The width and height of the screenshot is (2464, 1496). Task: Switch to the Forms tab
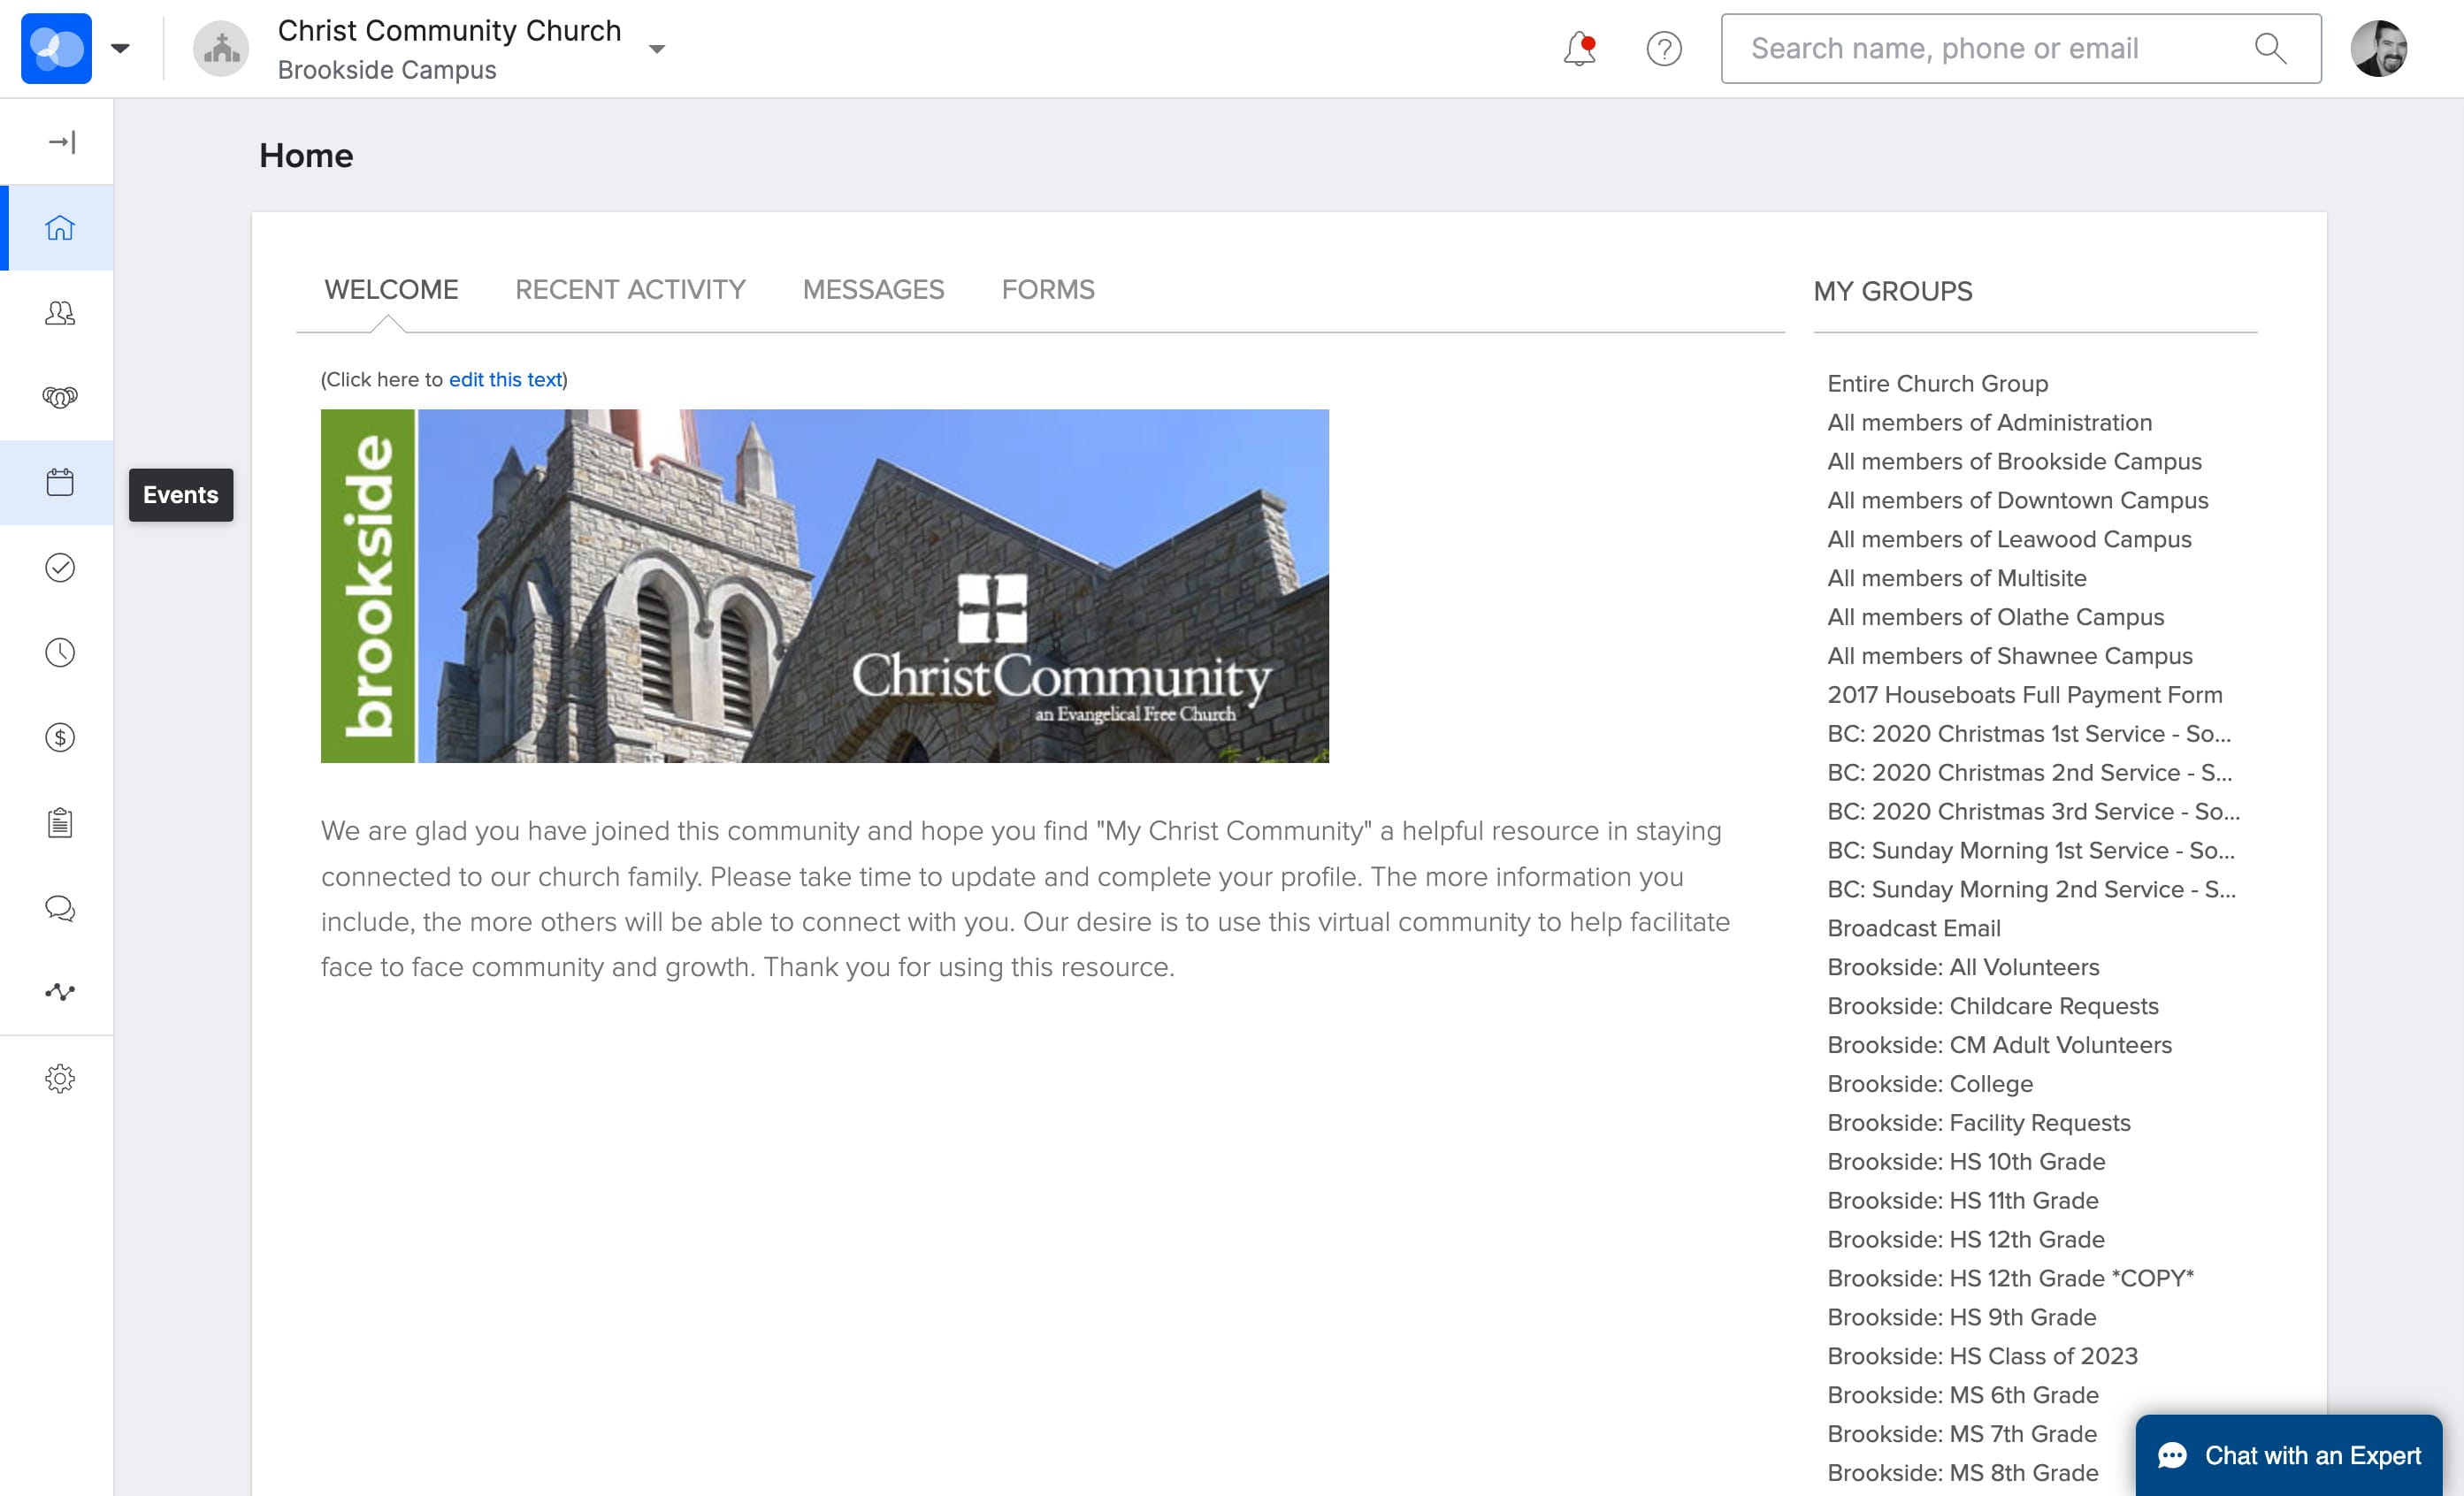tap(1048, 290)
